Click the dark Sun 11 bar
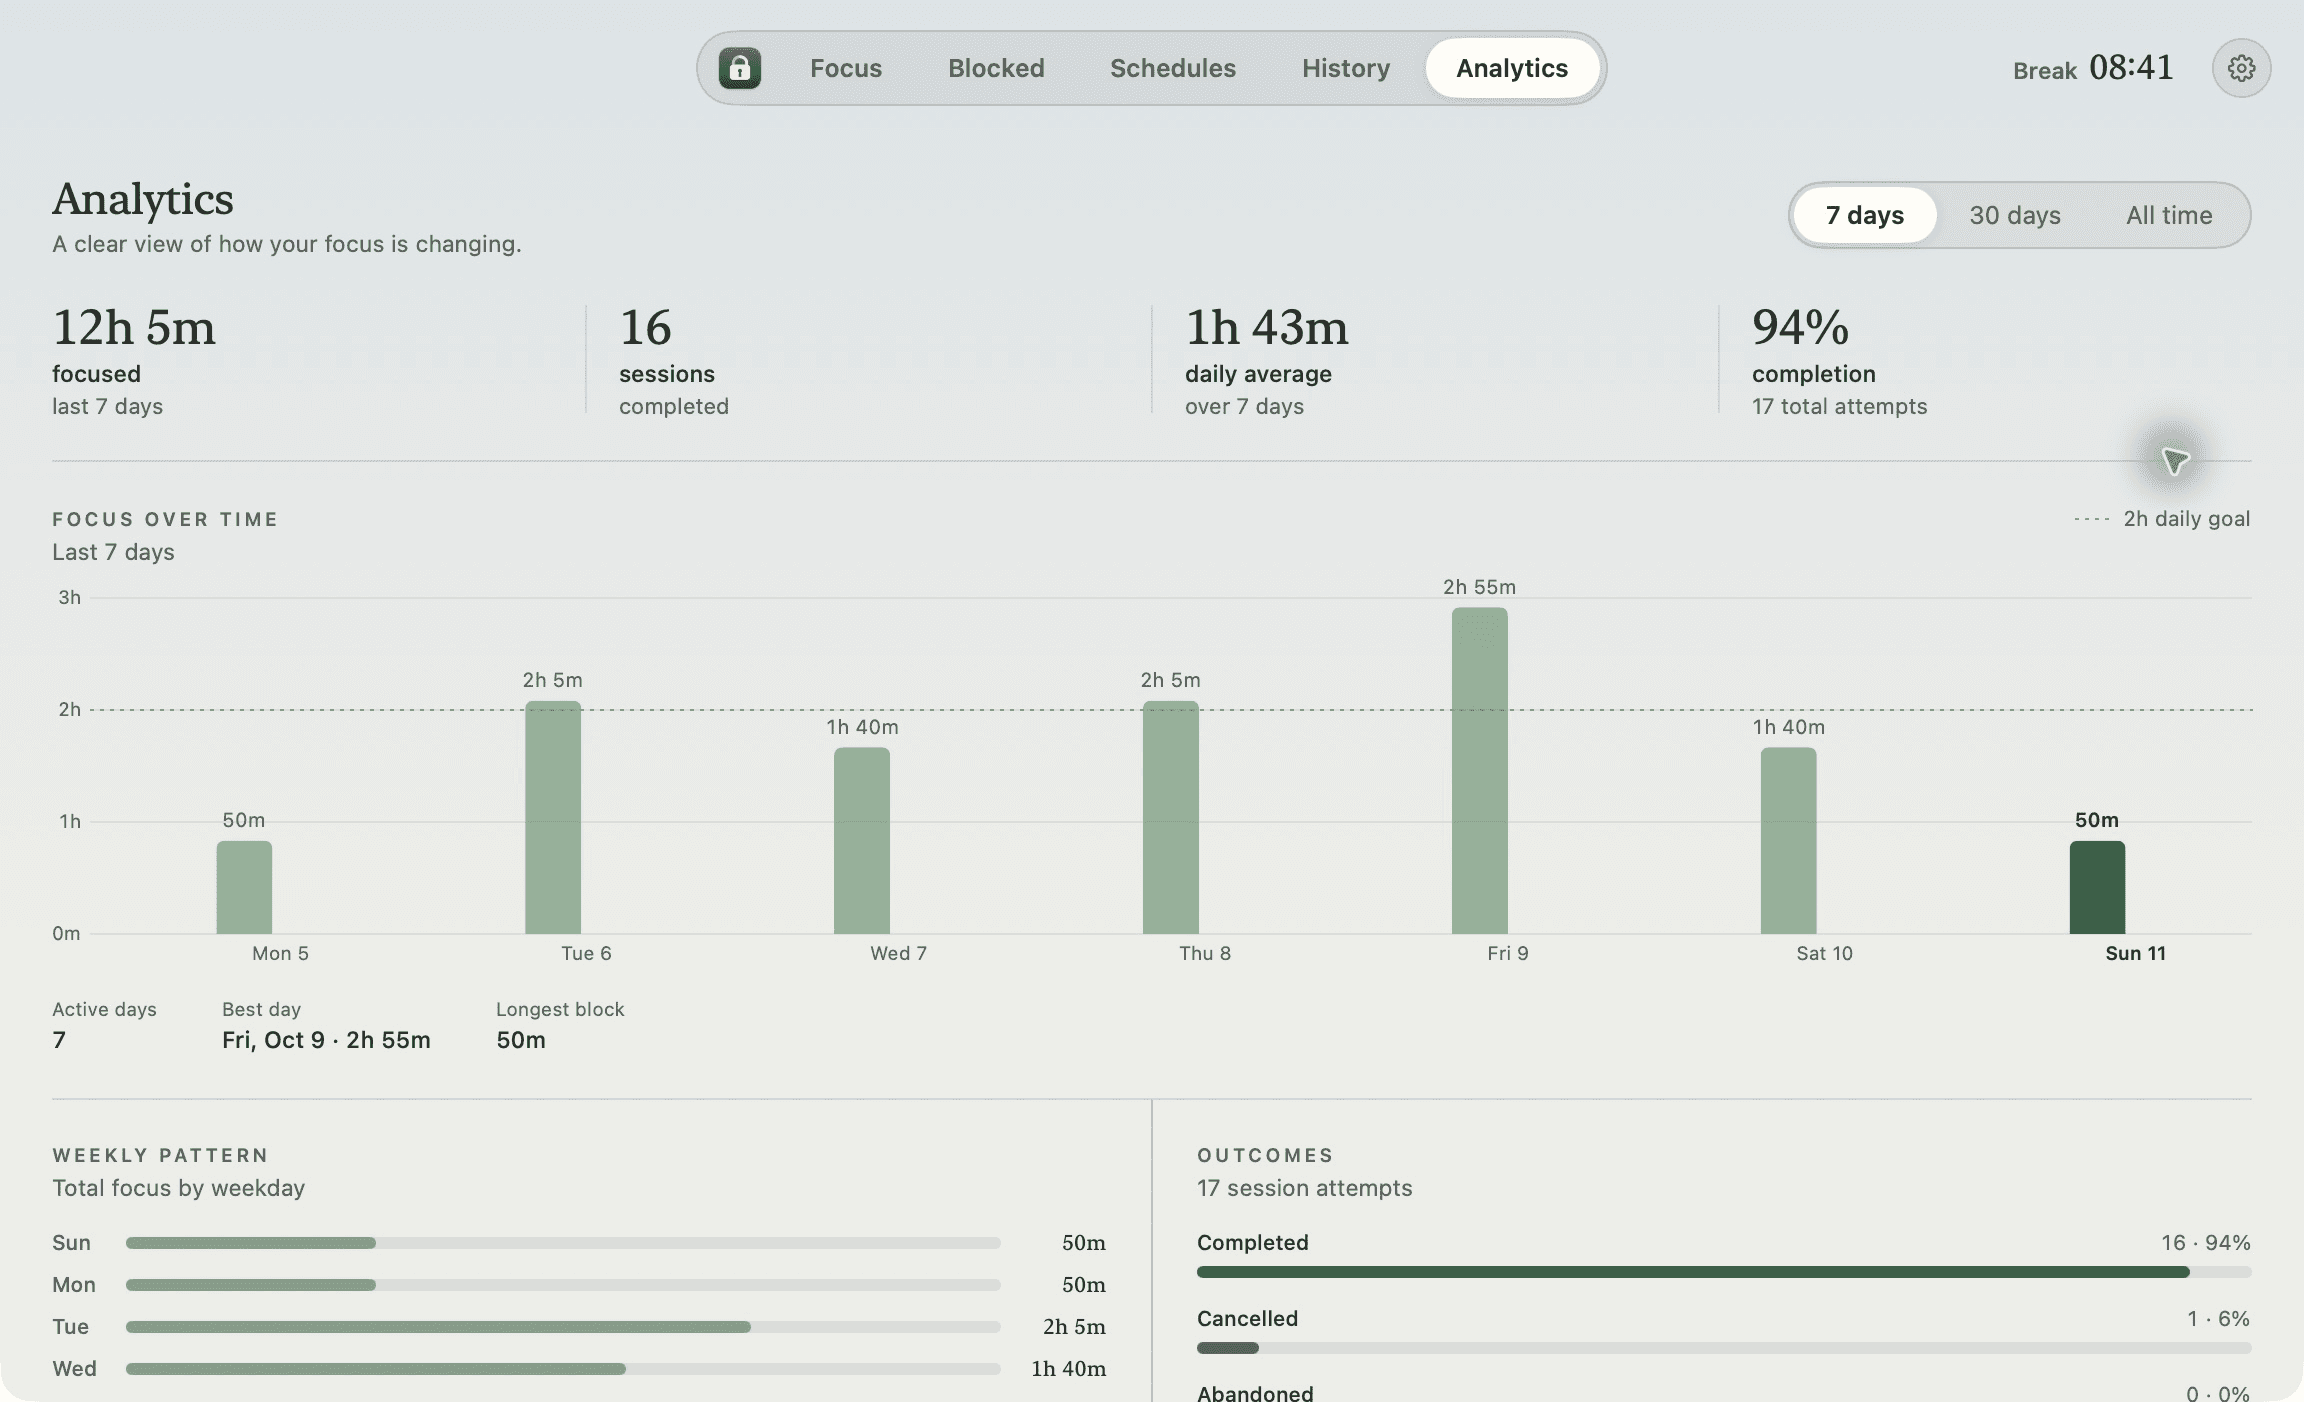The height and width of the screenshot is (1402, 2304). 2097,887
